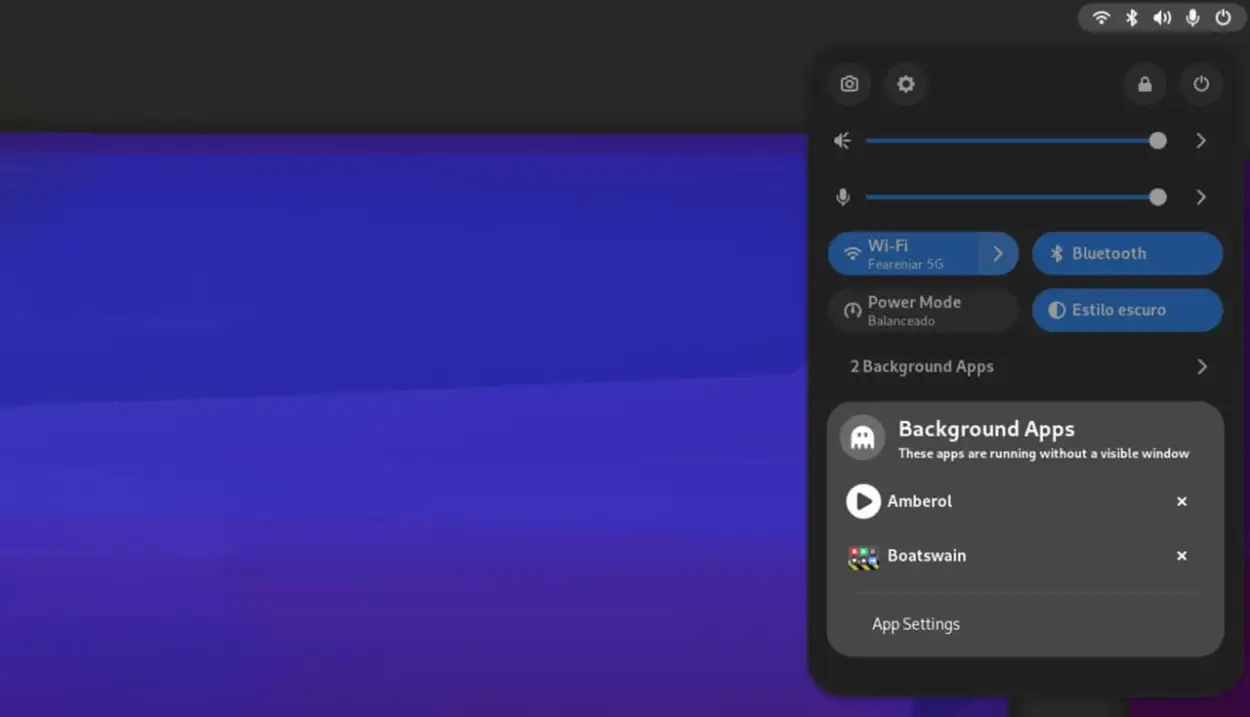Click the Boatswain app icon
This screenshot has height=717, width=1250.
click(x=863, y=557)
